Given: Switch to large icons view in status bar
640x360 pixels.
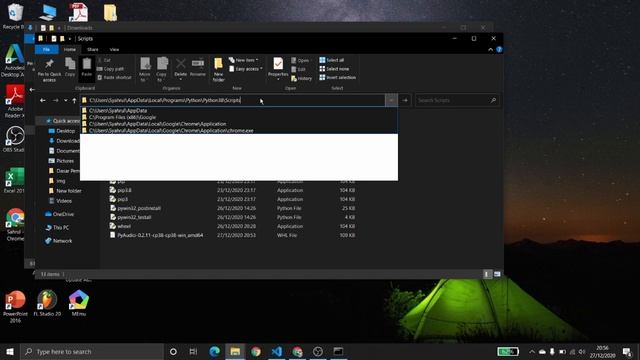Looking at the screenshot, I should [x=497, y=274].
